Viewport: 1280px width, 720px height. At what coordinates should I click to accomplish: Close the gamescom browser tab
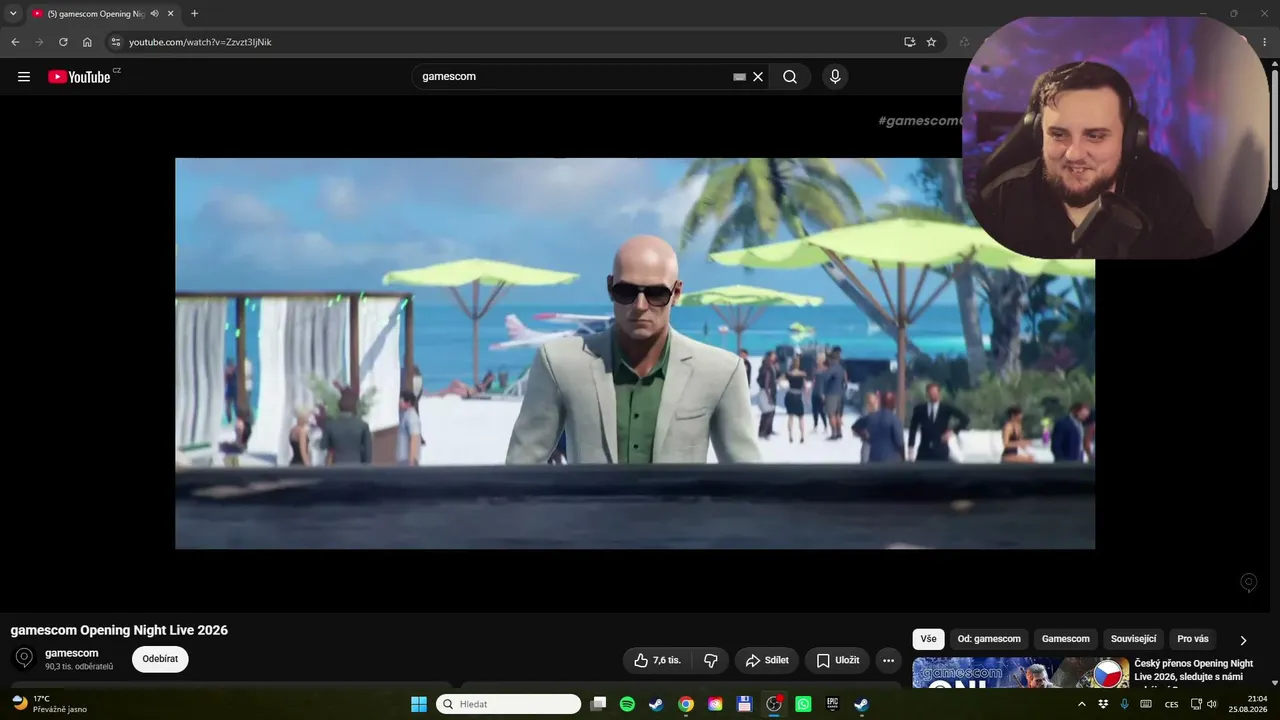coord(171,14)
